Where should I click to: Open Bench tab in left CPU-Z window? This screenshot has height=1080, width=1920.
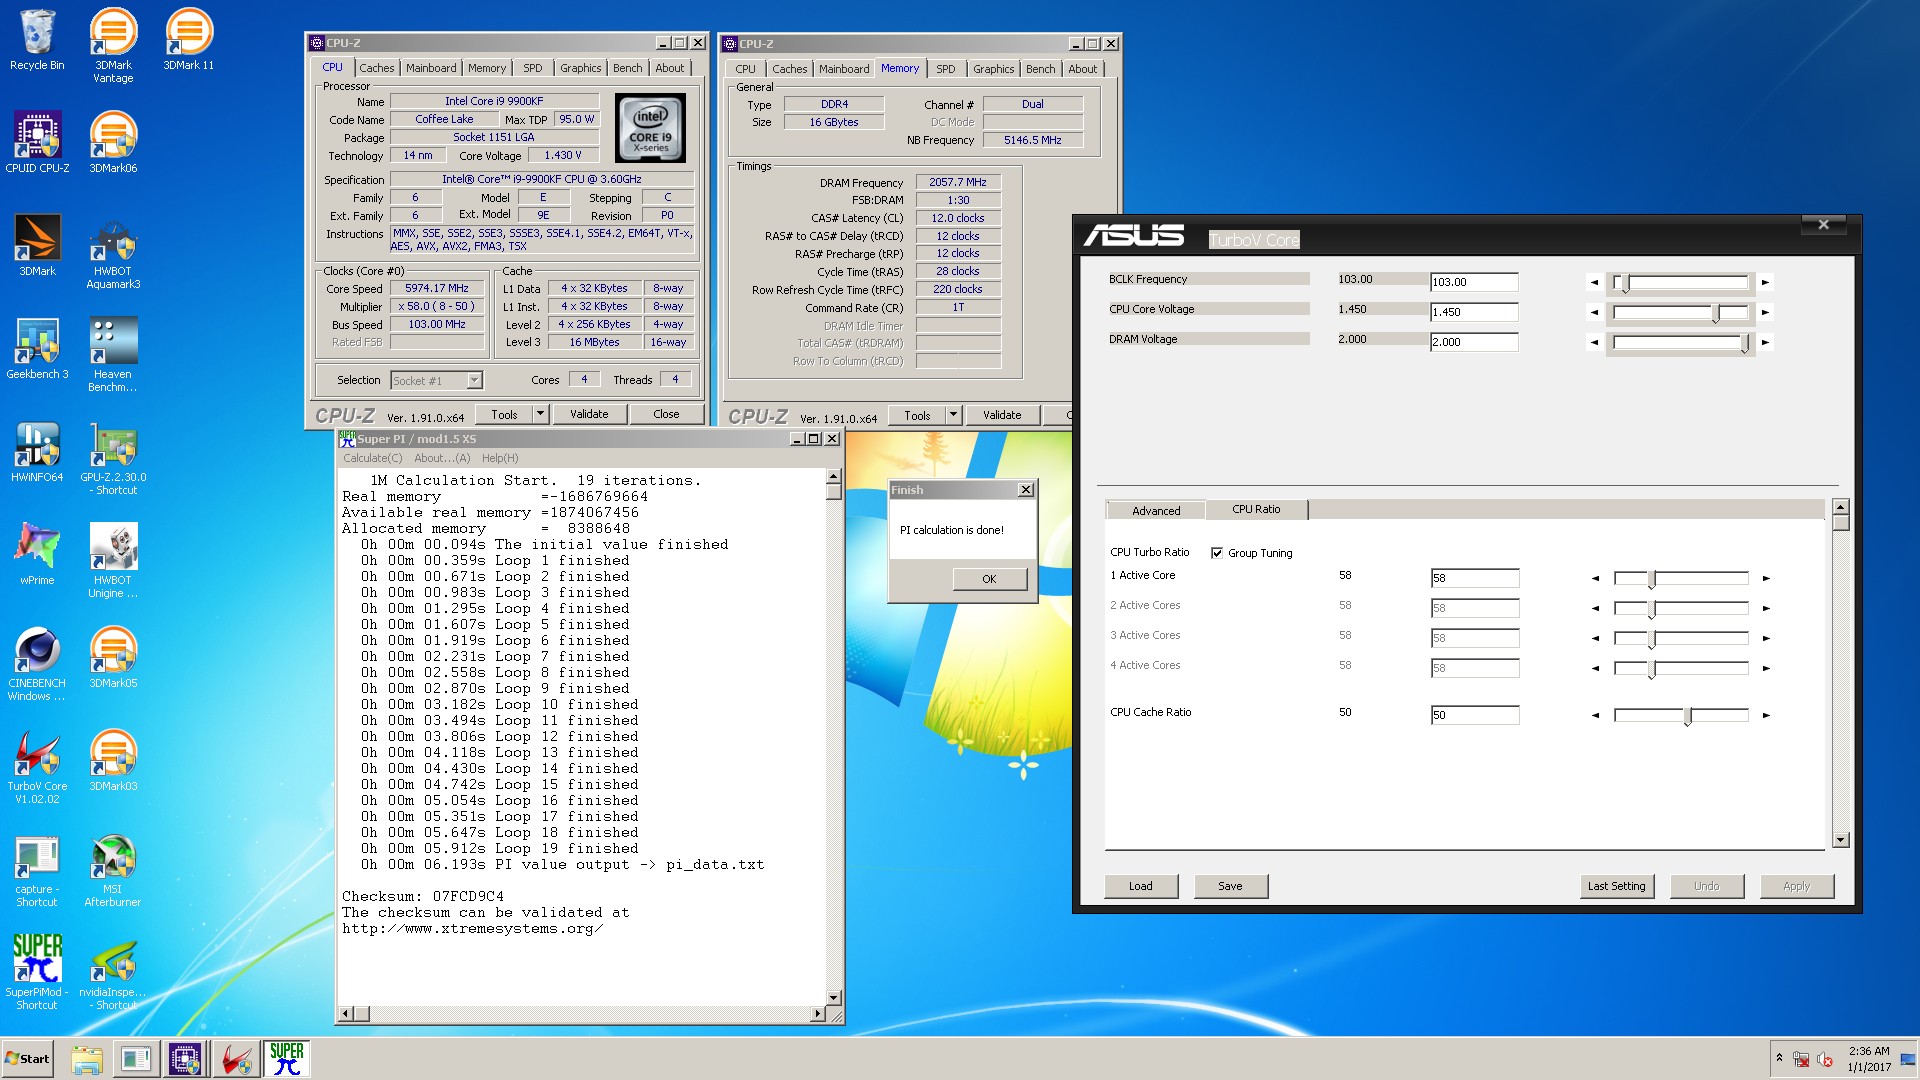click(628, 68)
